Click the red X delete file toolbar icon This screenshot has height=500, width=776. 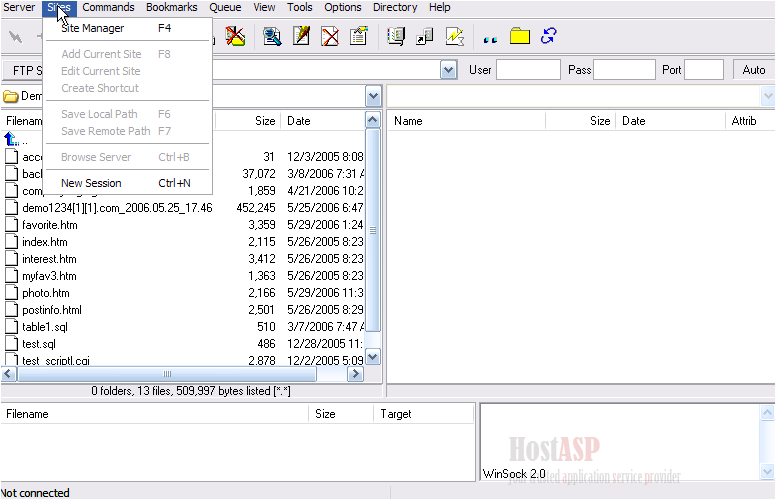tap(329, 37)
